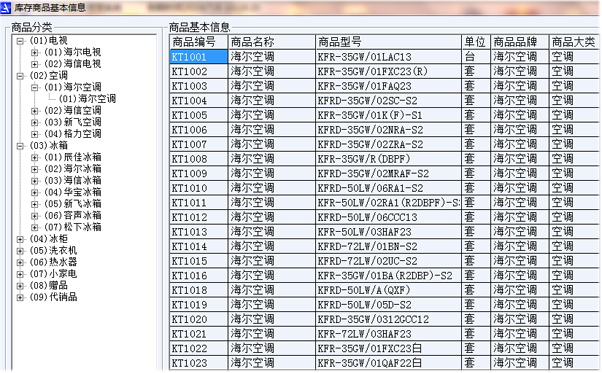Expand the (05)洗衣机 category
This screenshot has height=373, width=602.
[x=20, y=251]
